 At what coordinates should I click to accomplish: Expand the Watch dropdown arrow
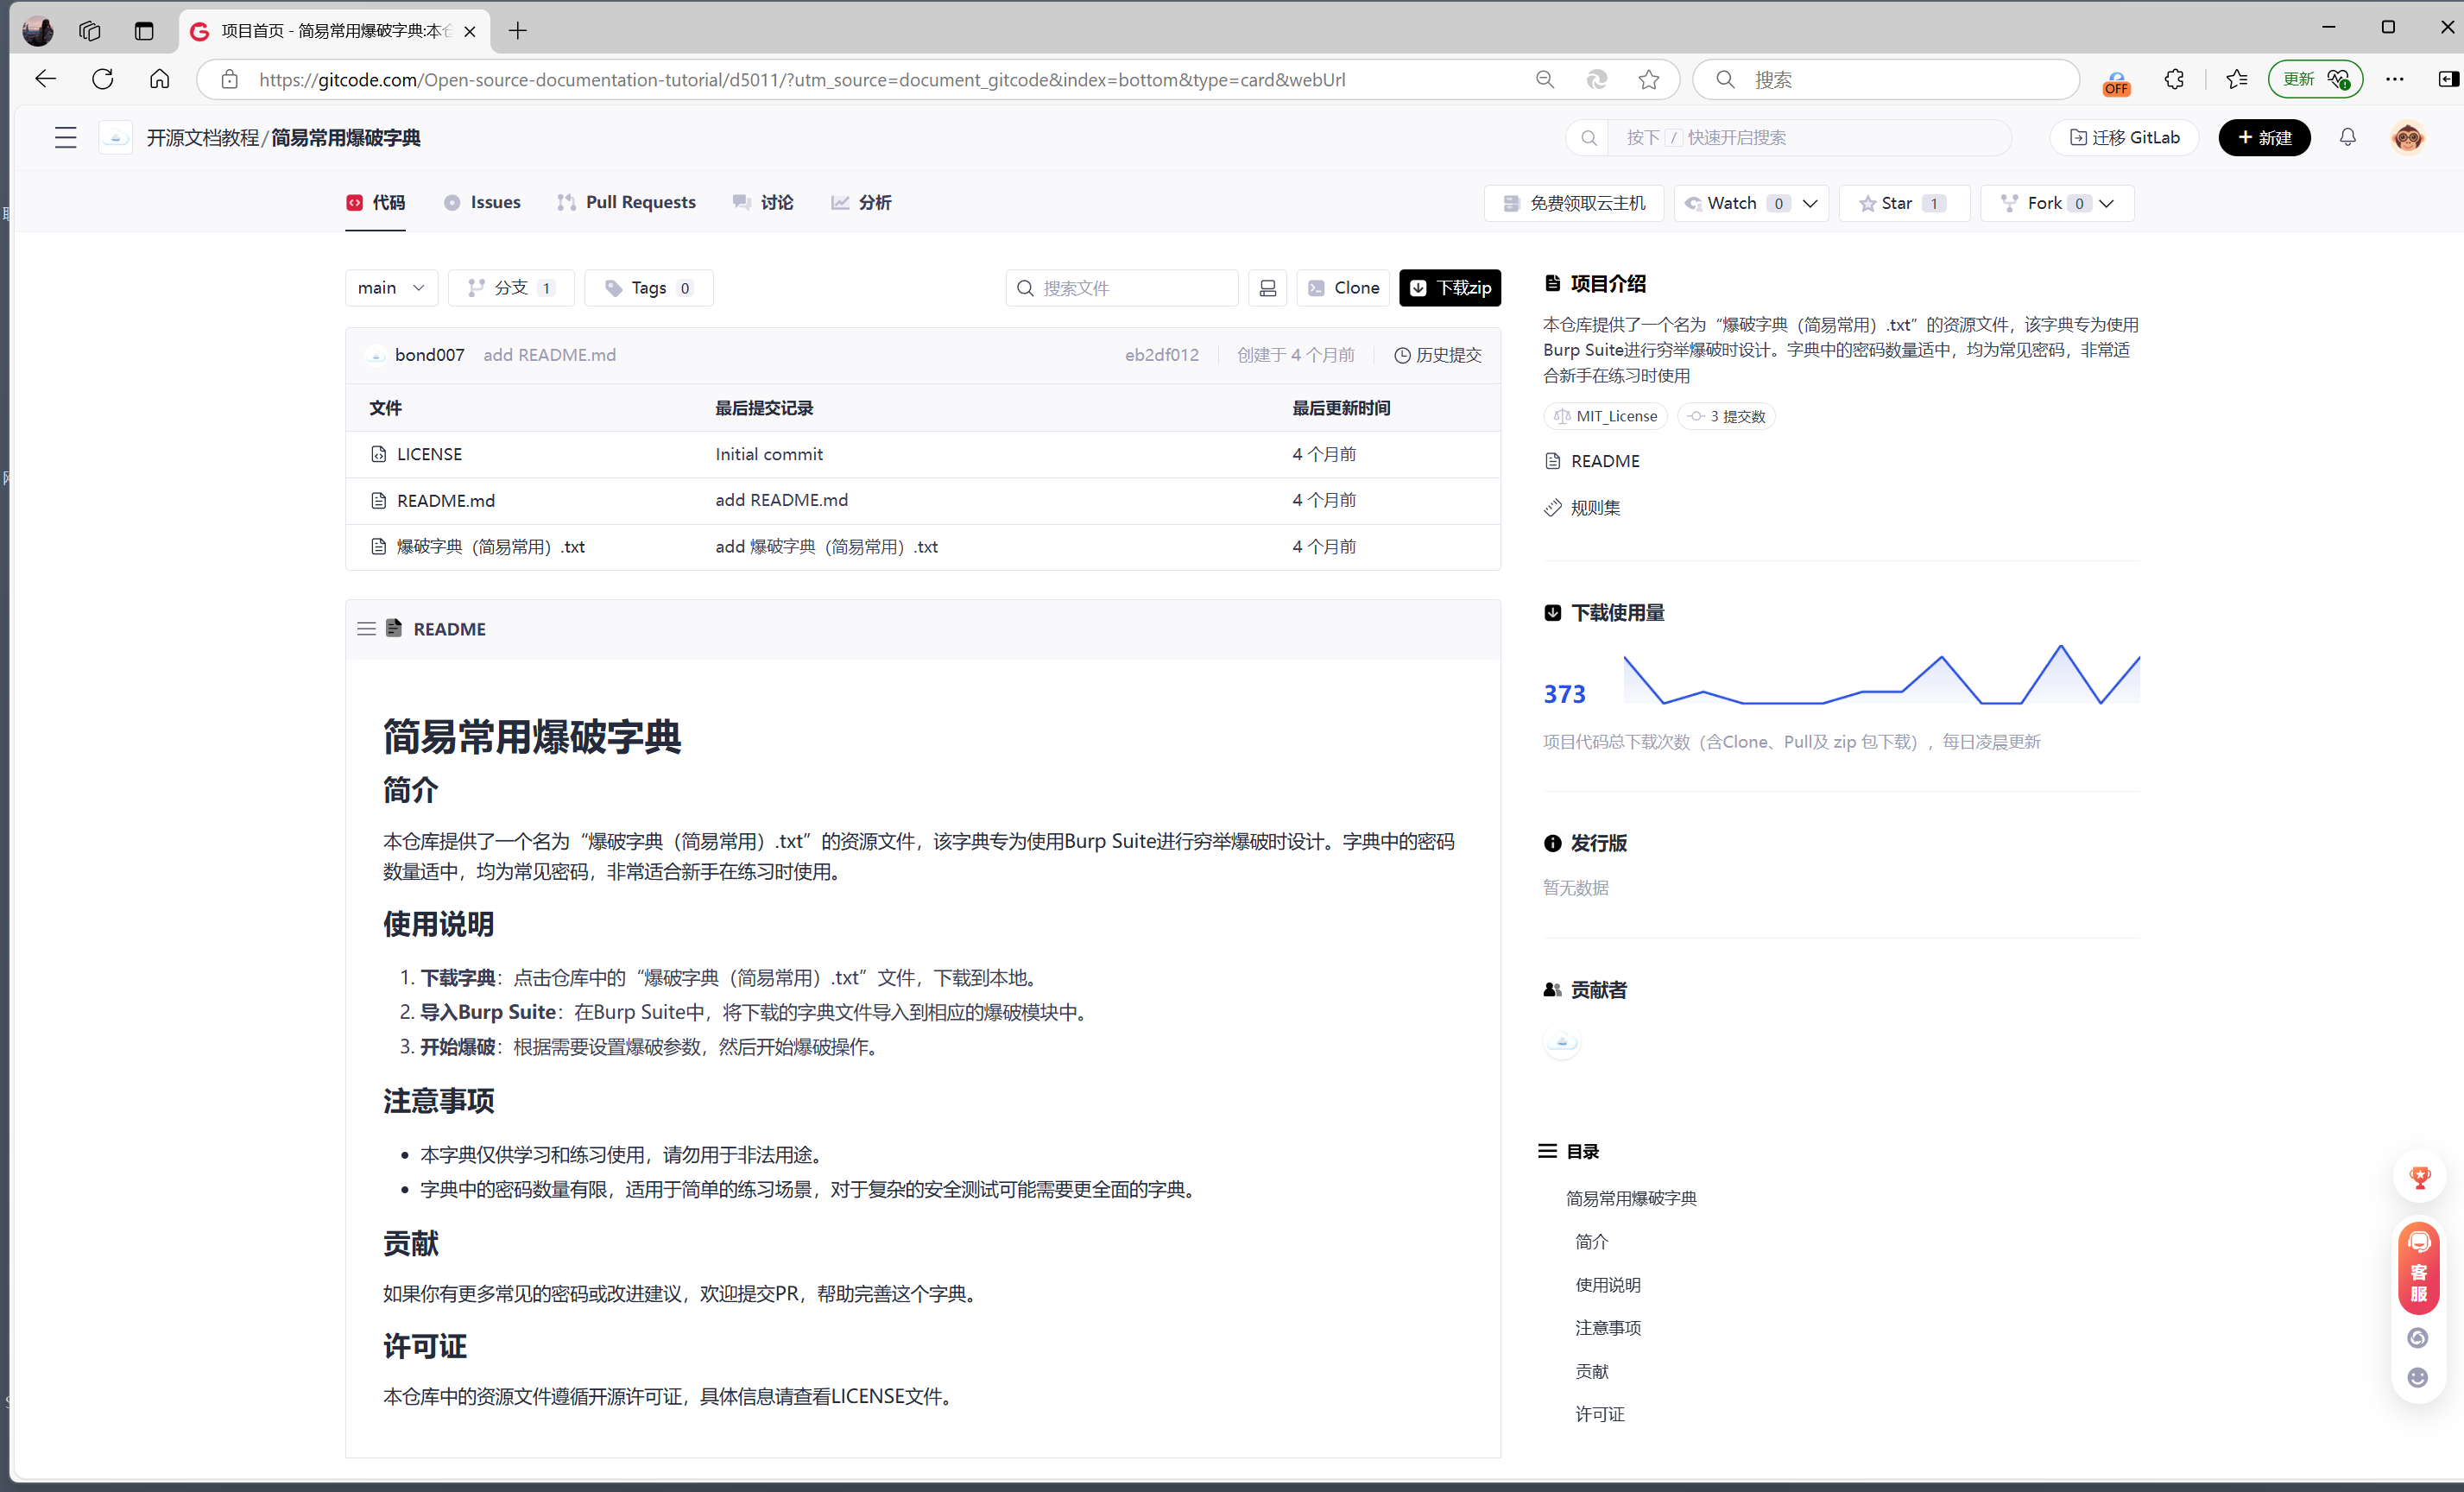tap(1810, 203)
